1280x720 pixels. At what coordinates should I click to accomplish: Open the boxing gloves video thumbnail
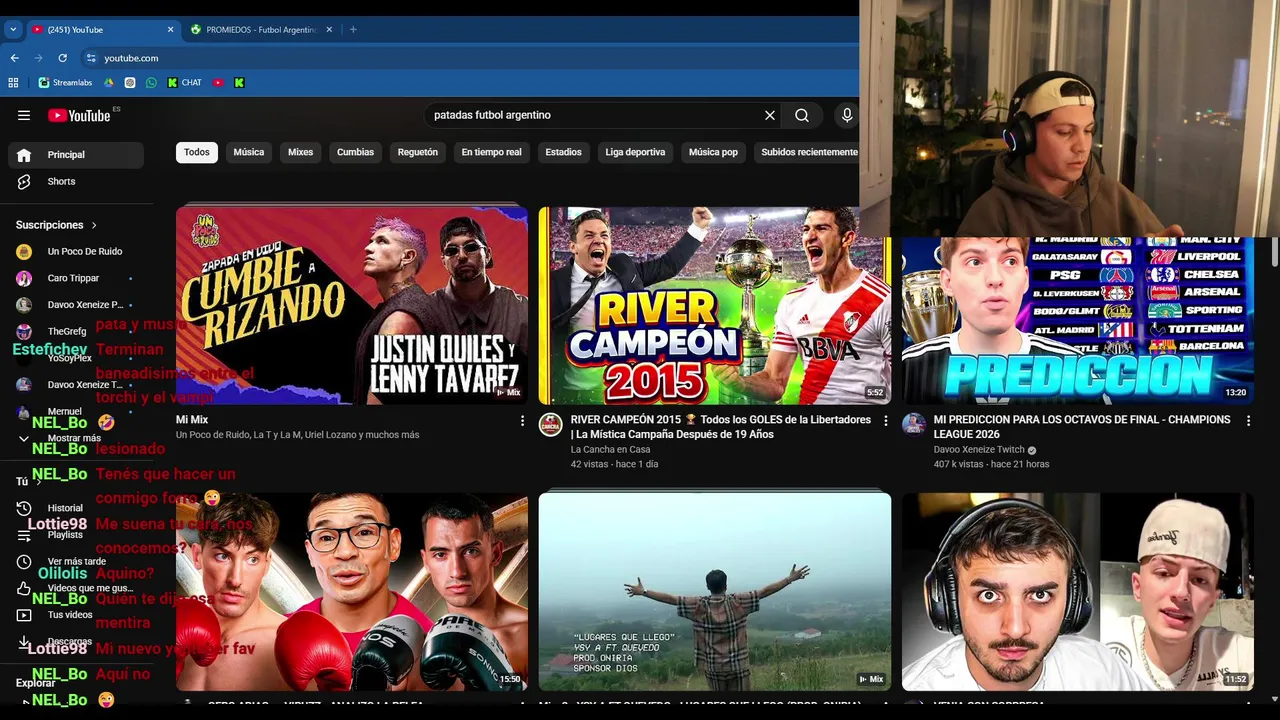352,591
